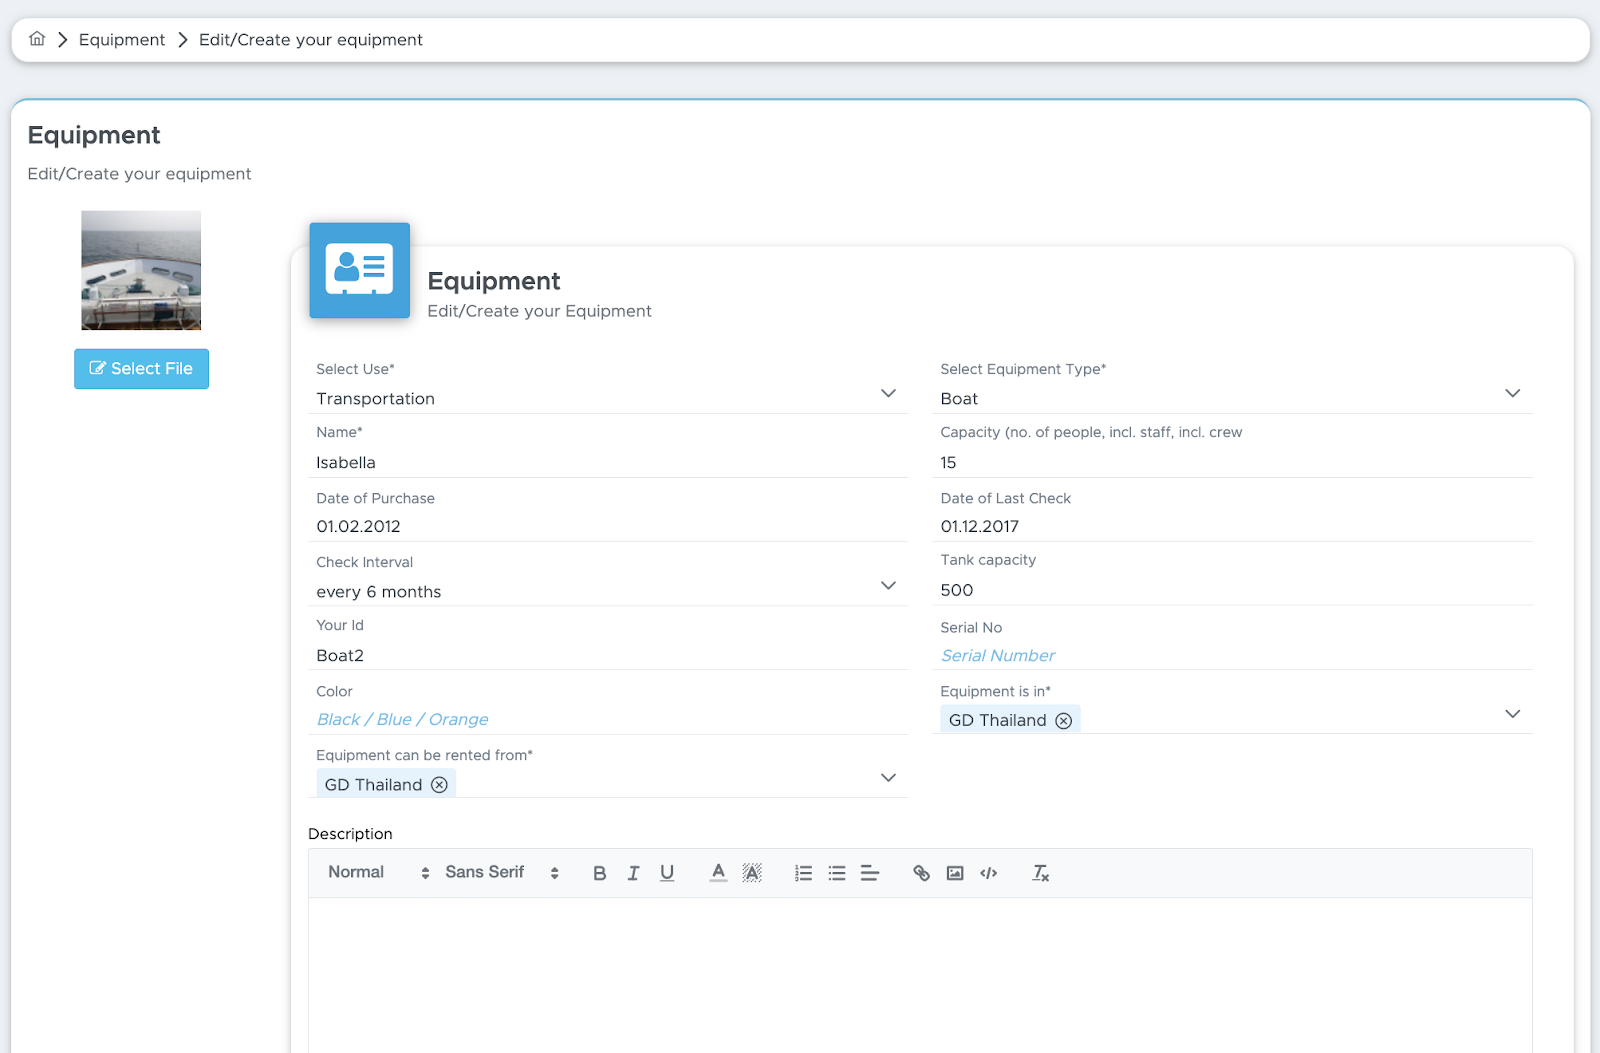
Task: Go to Equipment in the breadcrumb
Action: point(122,39)
